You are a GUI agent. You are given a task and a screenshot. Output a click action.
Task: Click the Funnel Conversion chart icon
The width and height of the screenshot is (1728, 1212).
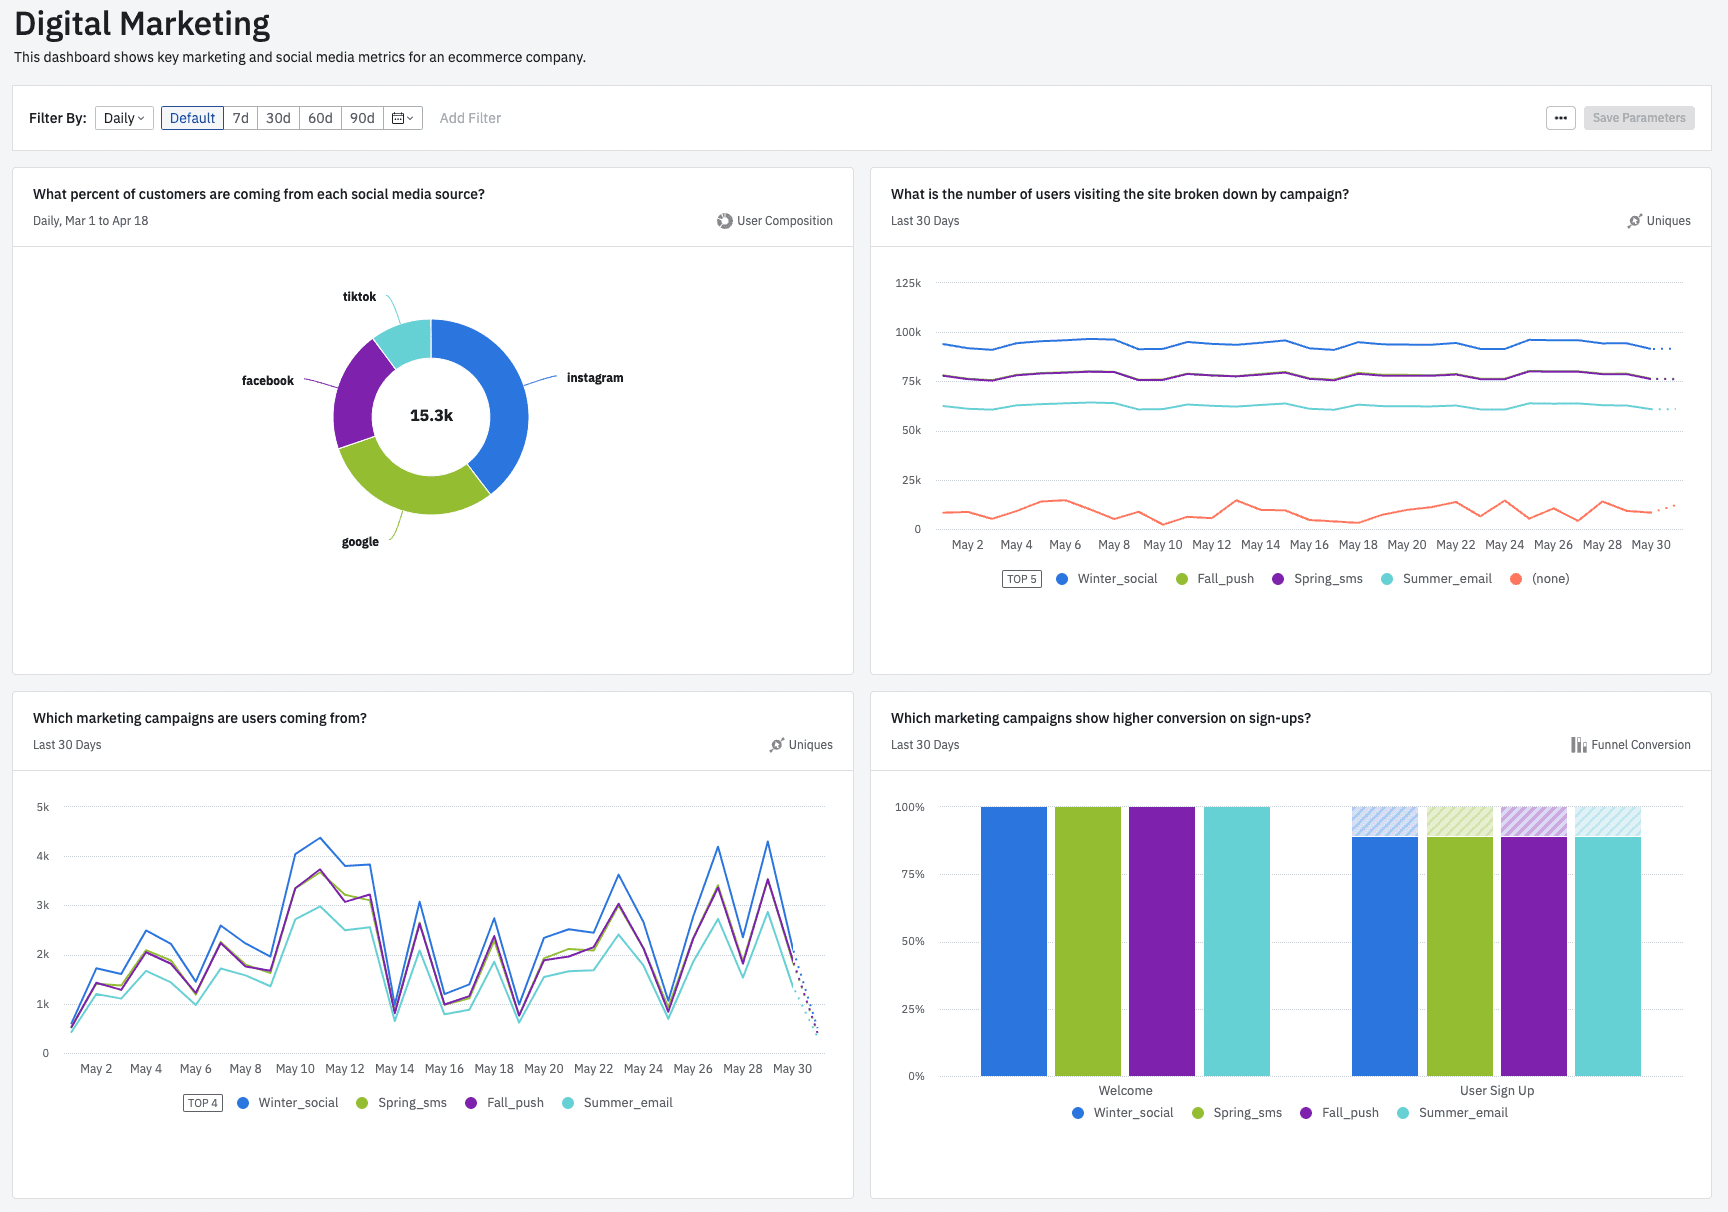click(1578, 745)
